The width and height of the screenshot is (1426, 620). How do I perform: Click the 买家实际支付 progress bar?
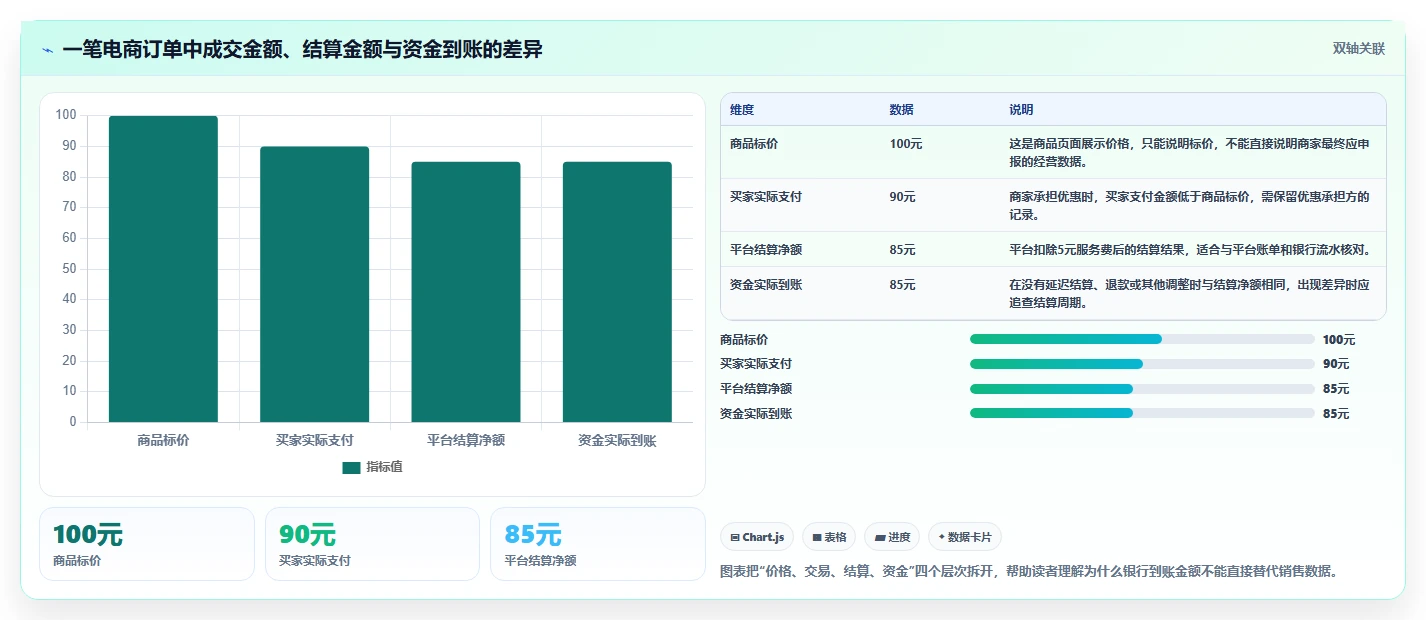[1142, 364]
